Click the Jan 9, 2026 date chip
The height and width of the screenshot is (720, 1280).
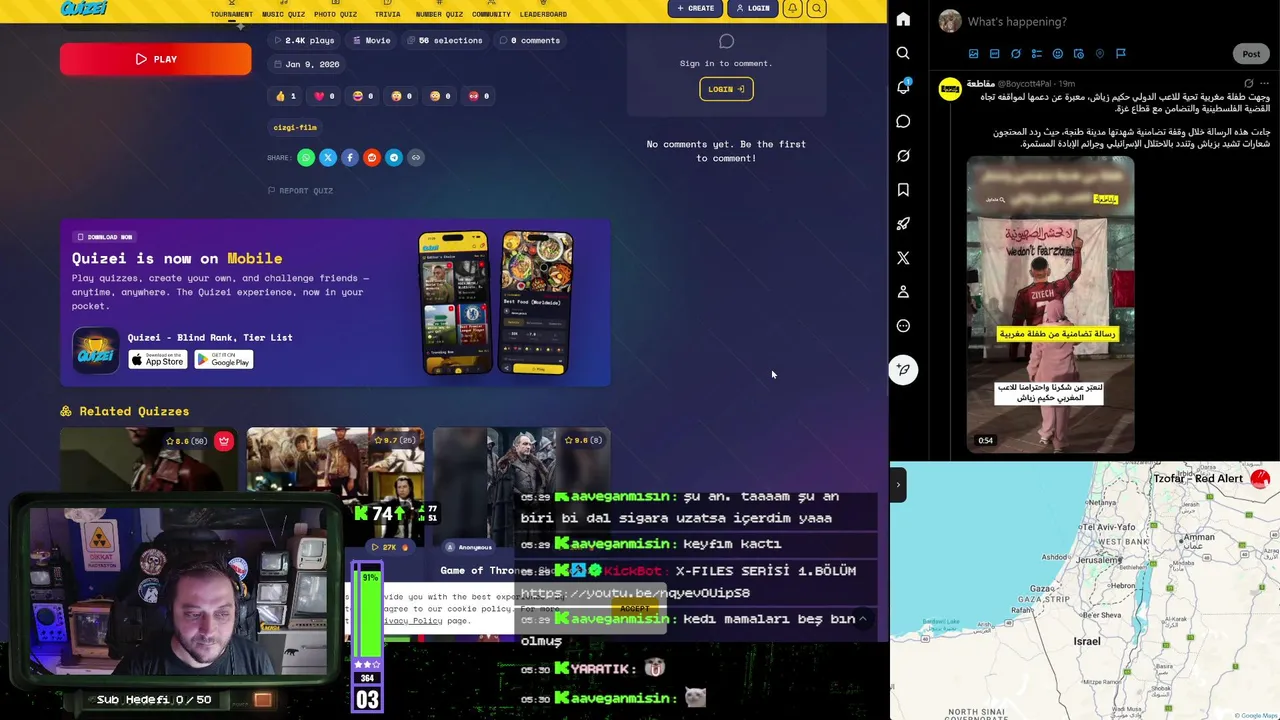click(x=306, y=64)
